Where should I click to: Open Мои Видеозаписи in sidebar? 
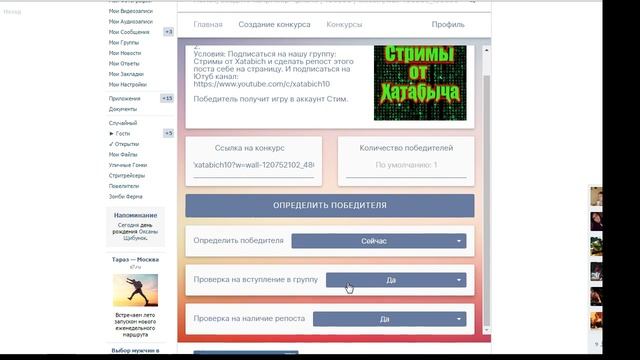(x=131, y=11)
